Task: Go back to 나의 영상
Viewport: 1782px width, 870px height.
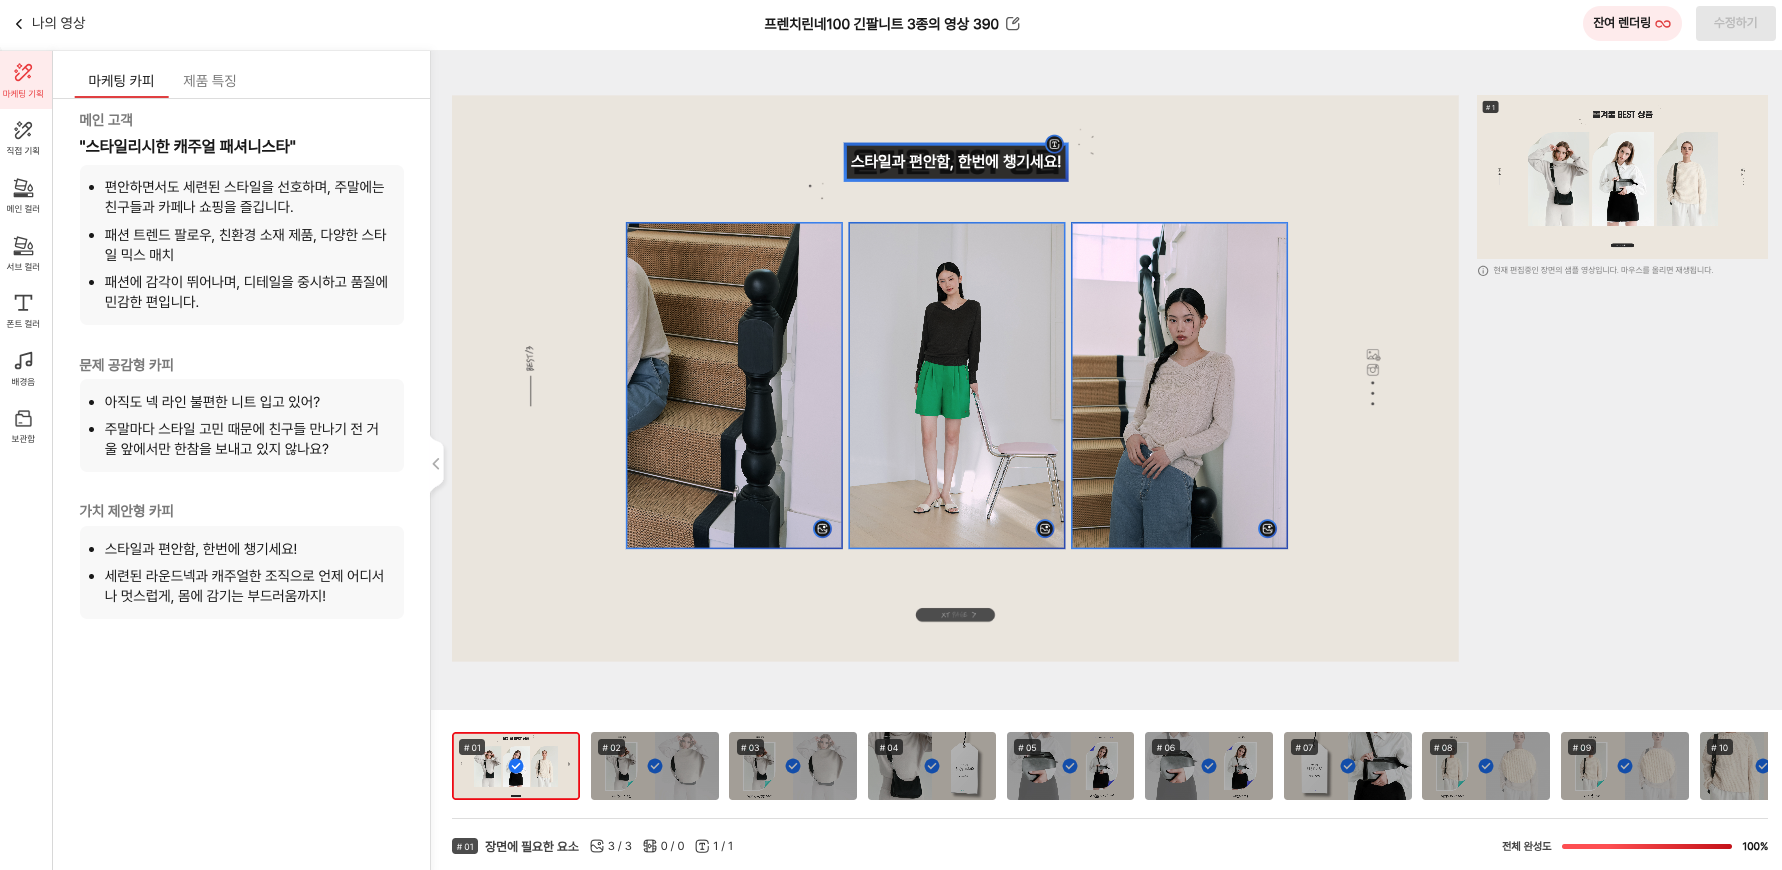Action: pyautogui.click(x=58, y=23)
